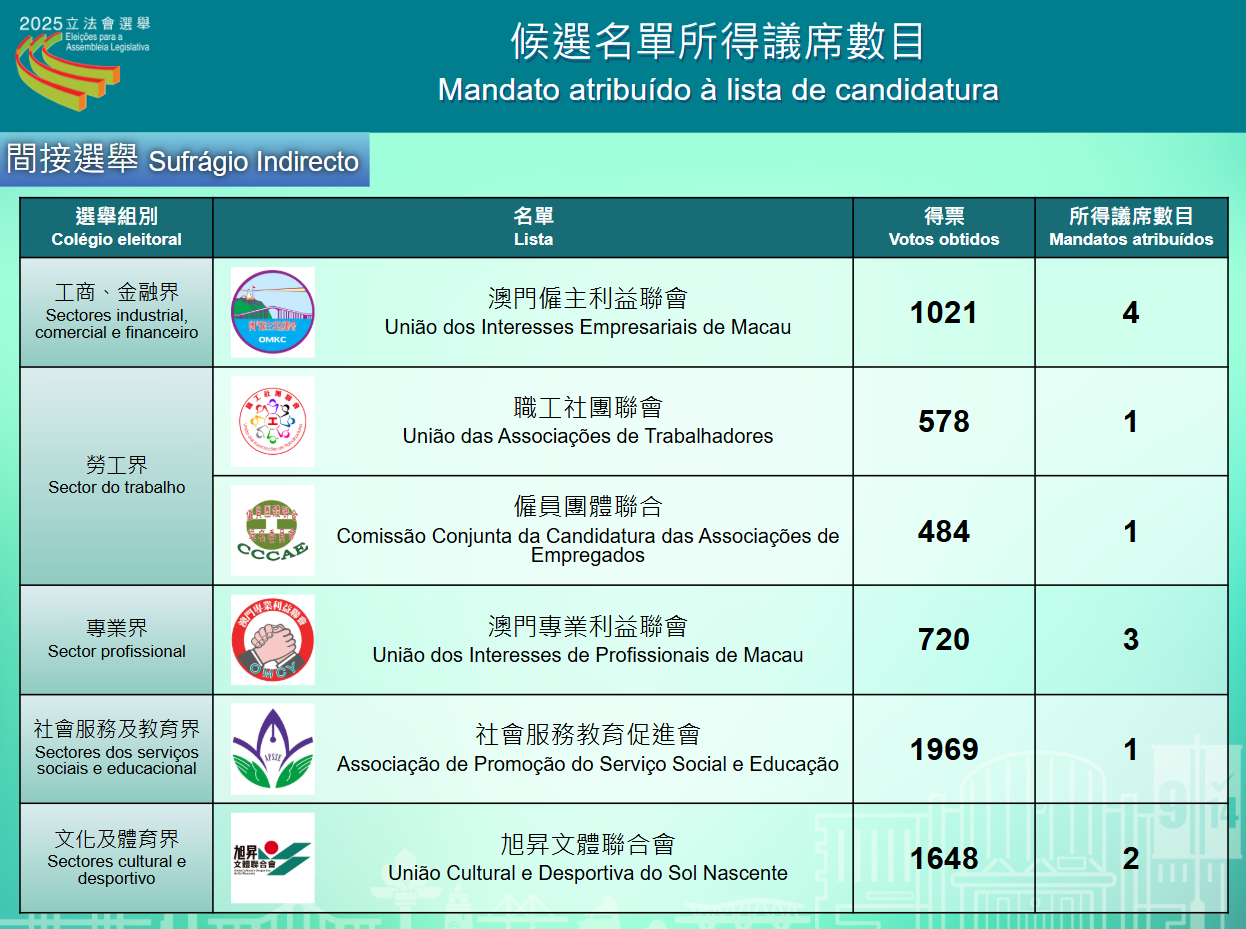
Task: Click the Votos obtidos column header
Action: [943, 227]
